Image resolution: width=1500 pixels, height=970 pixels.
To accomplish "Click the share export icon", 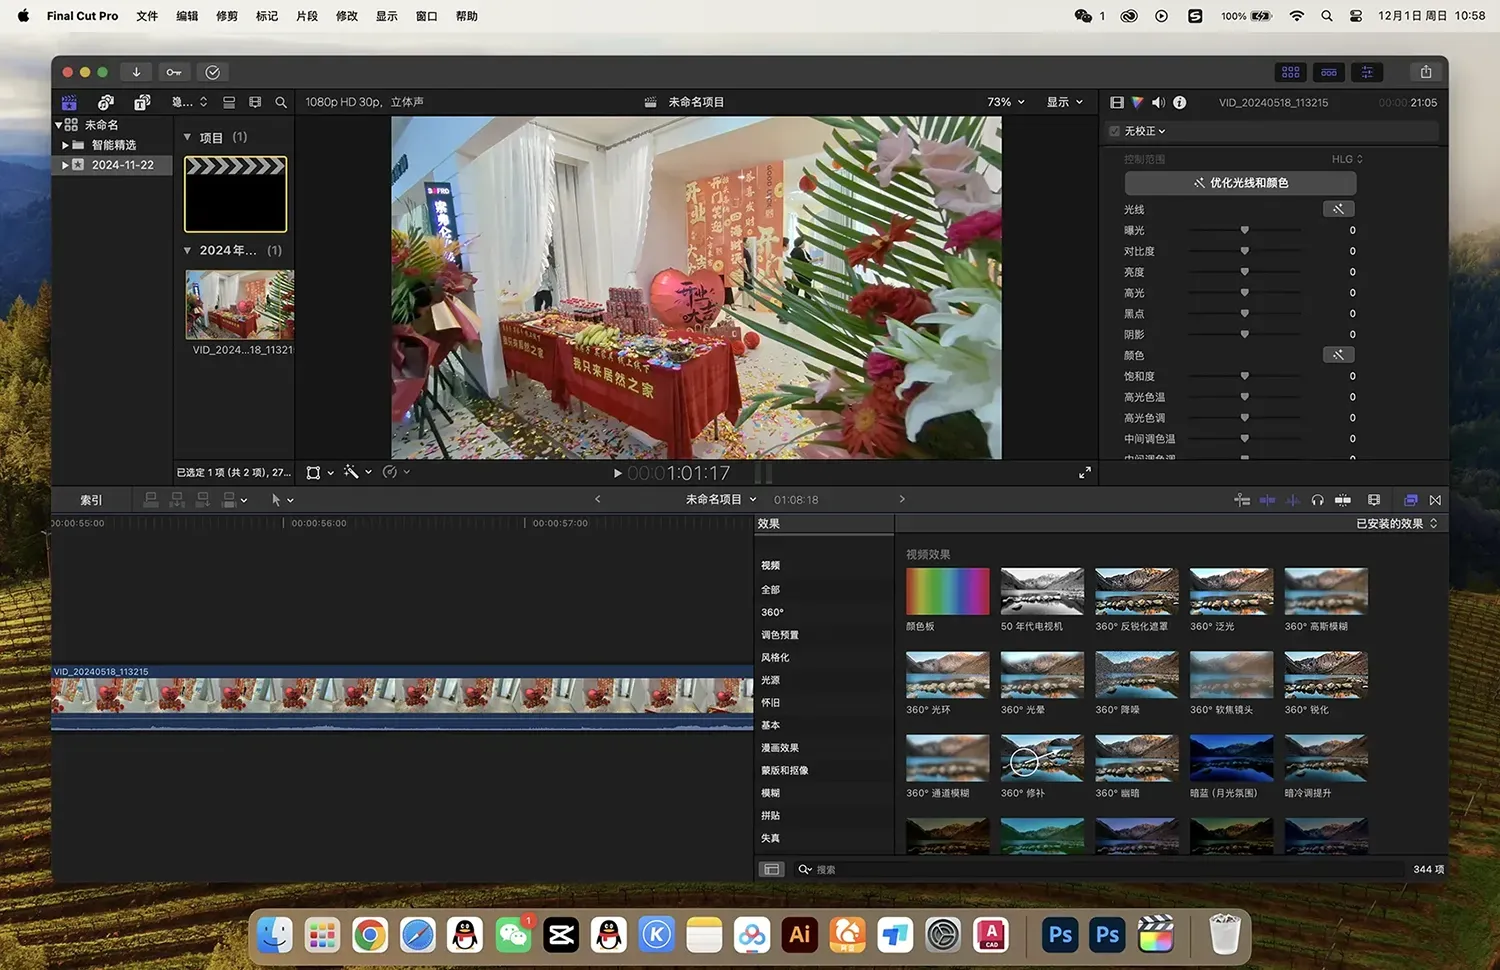I will 1426,72.
